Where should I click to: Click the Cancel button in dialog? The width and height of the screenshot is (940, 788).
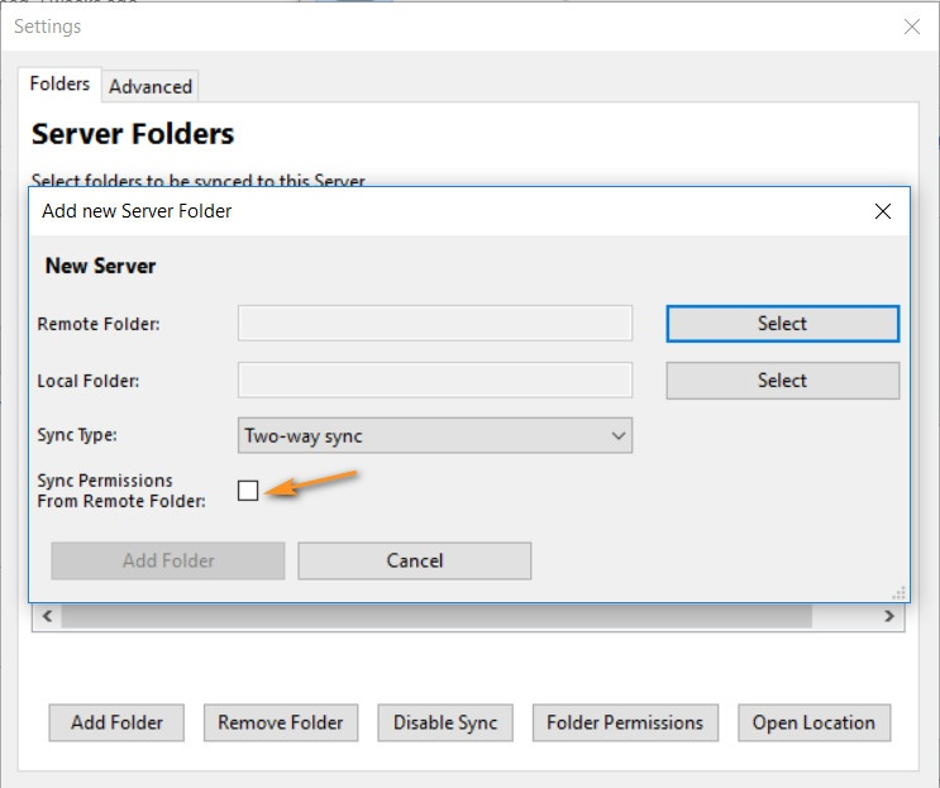click(414, 561)
